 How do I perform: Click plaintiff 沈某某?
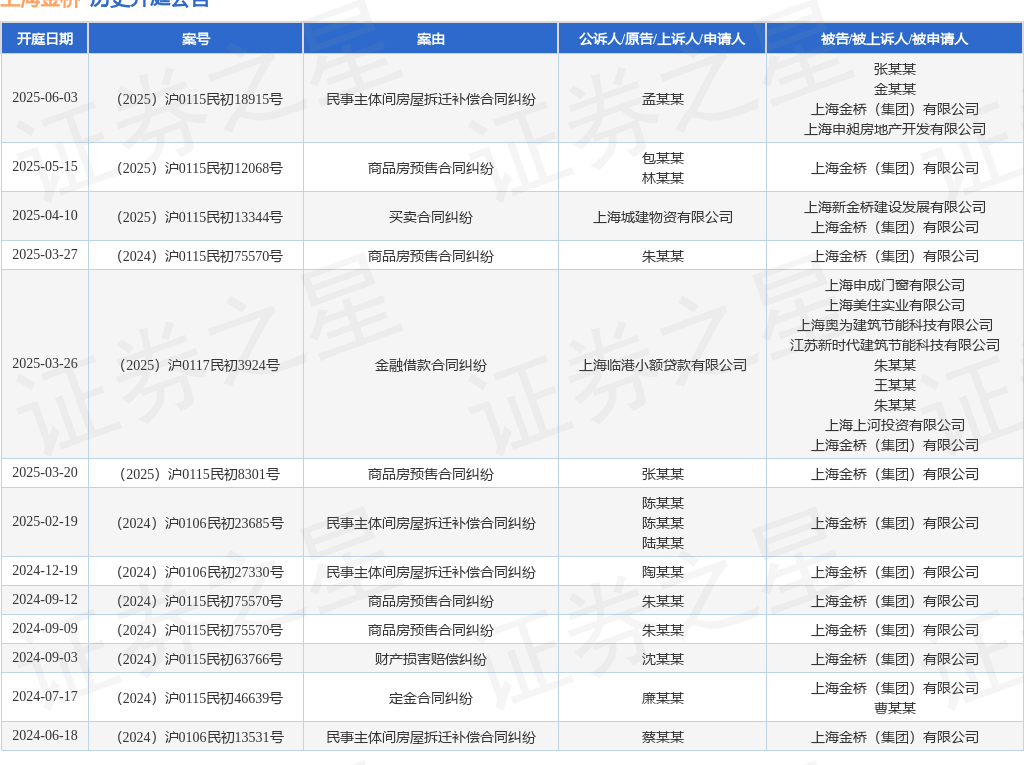tap(662, 659)
